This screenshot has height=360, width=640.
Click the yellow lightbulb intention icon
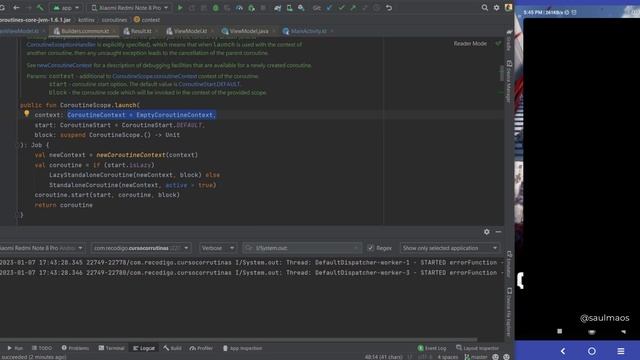click(x=27, y=114)
